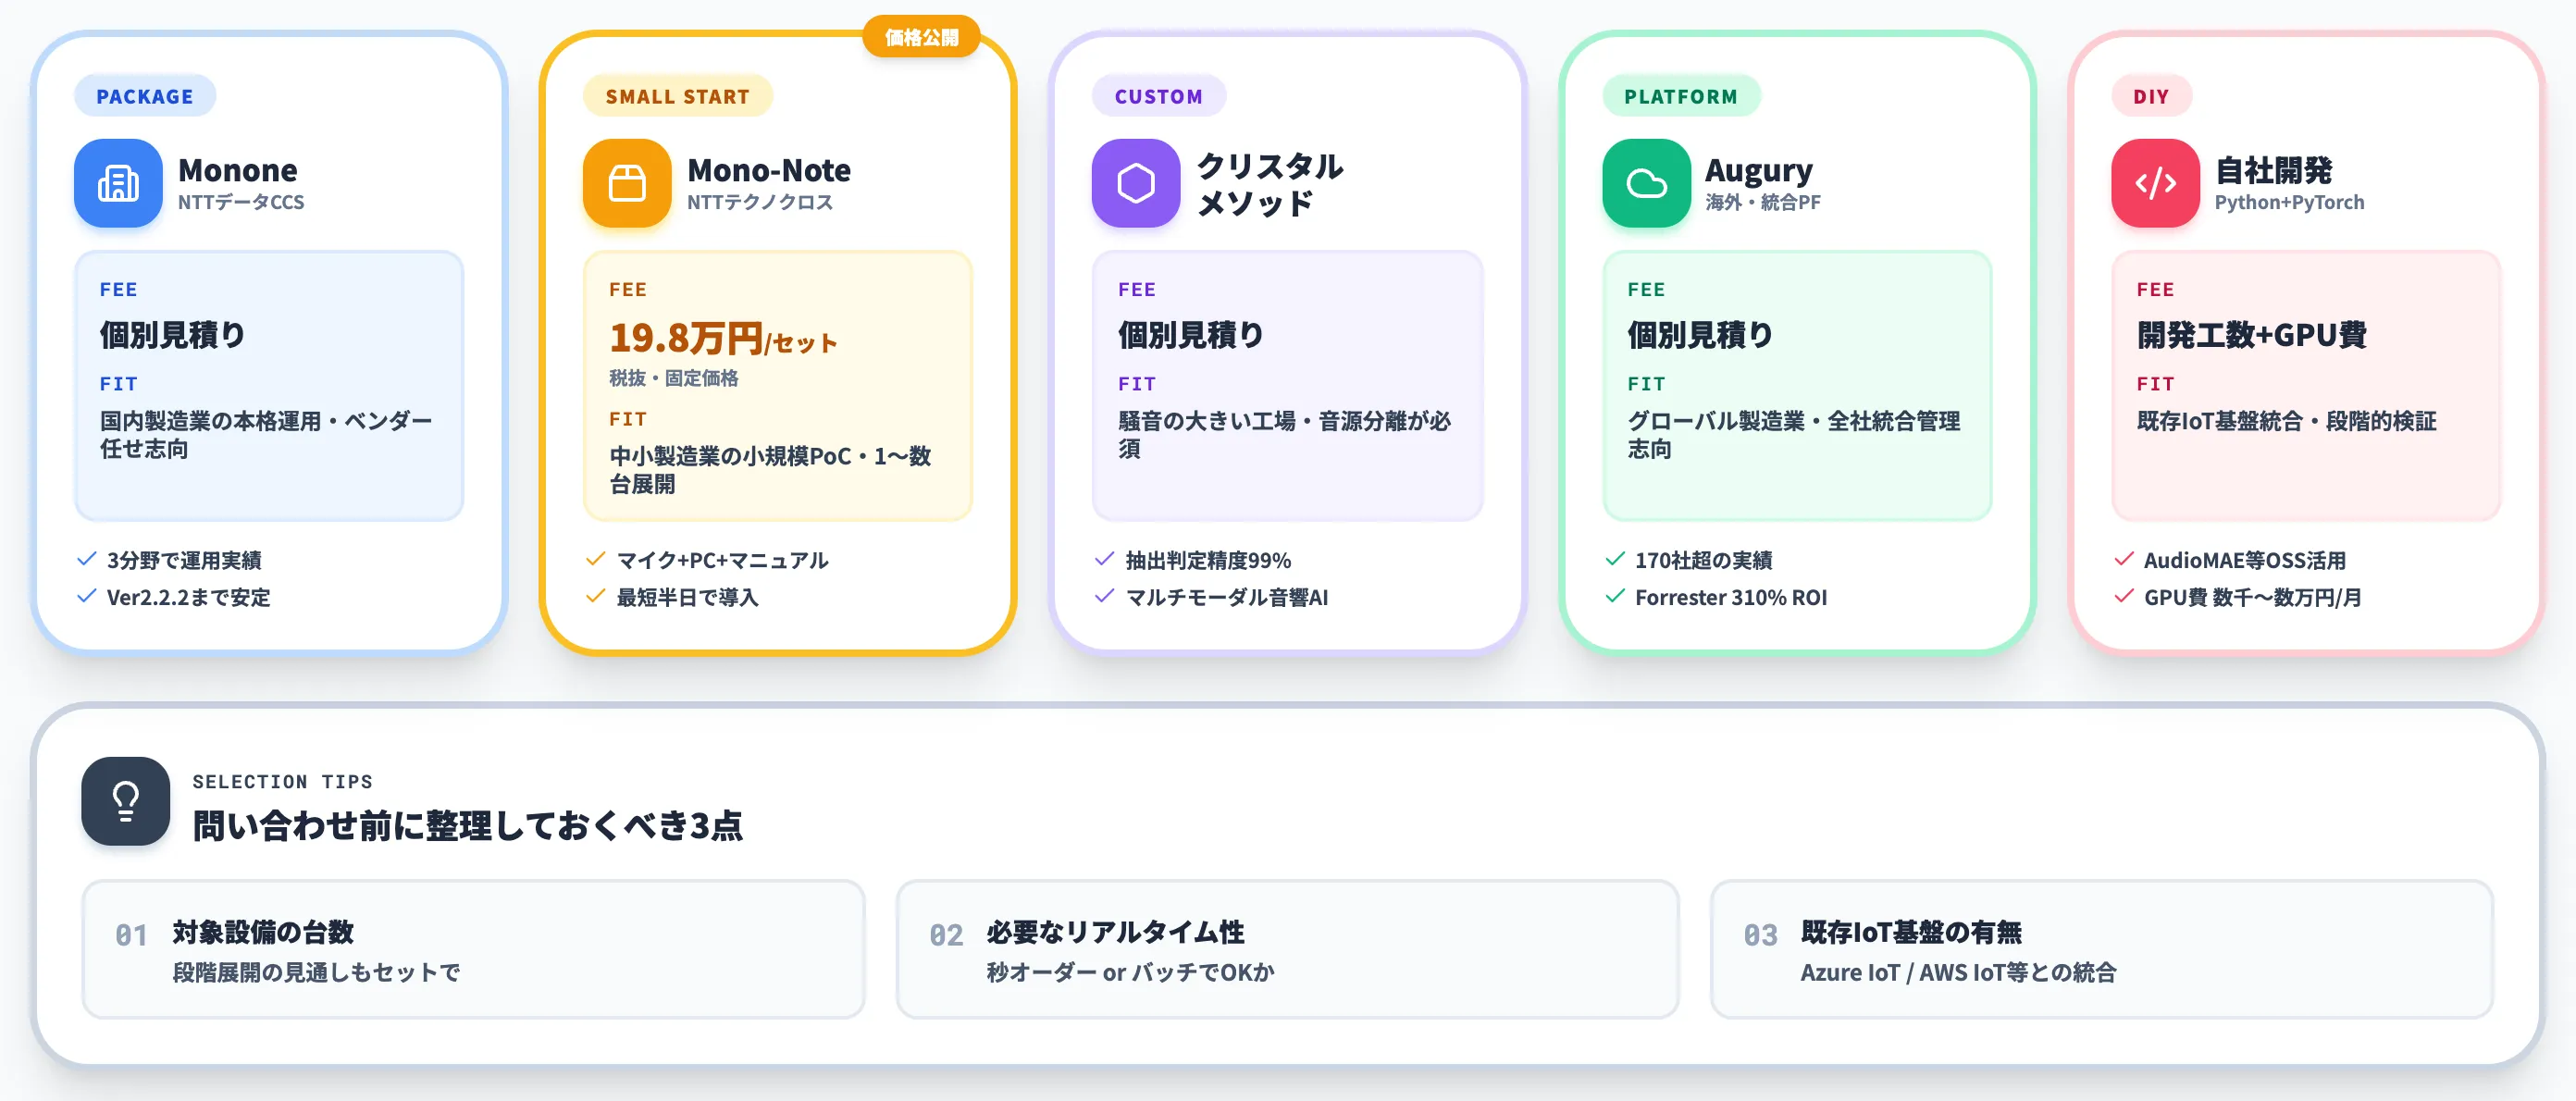Click the NTTテクノクロス vendor label

(x=760, y=202)
